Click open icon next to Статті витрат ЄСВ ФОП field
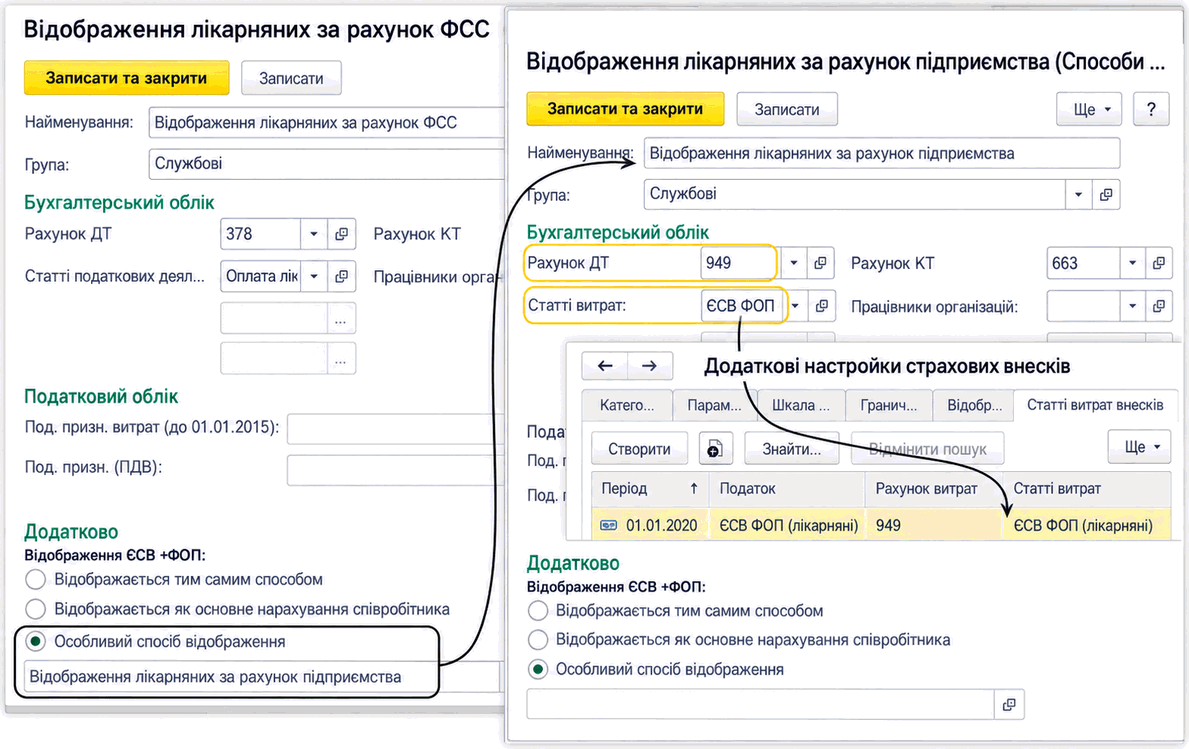The width and height of the screenshot is (1189, 749). coord(821,306)
